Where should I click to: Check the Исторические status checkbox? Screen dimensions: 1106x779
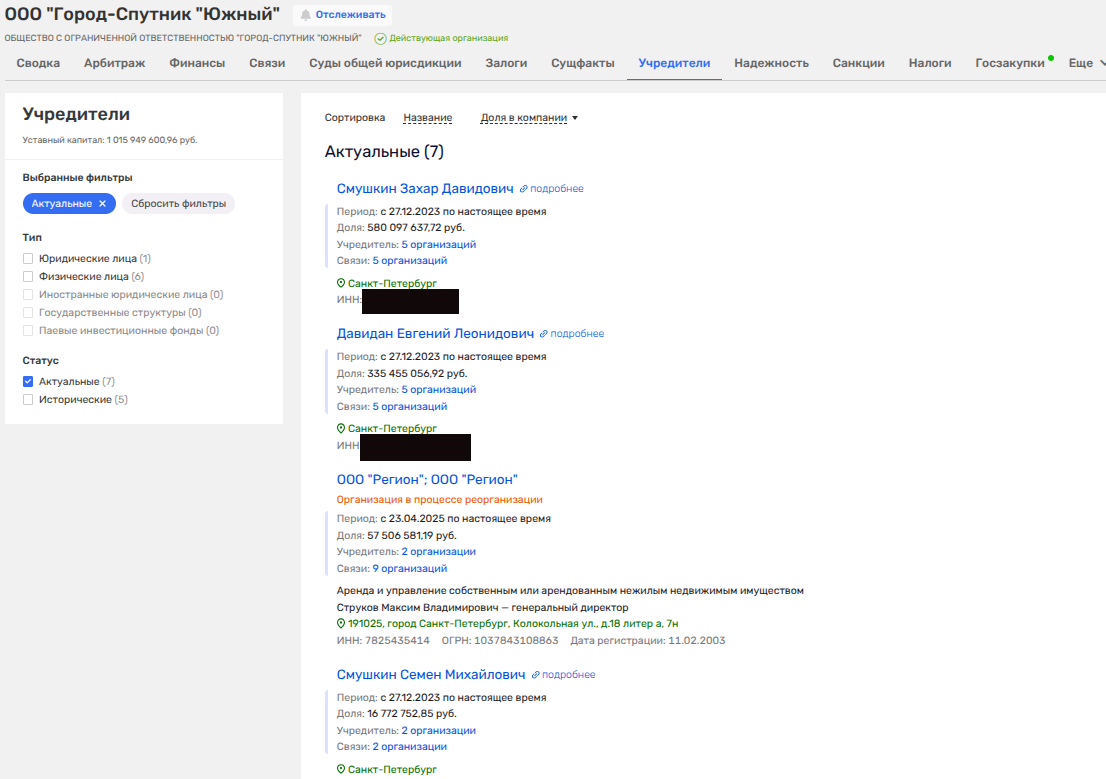[x=28, y=400]
